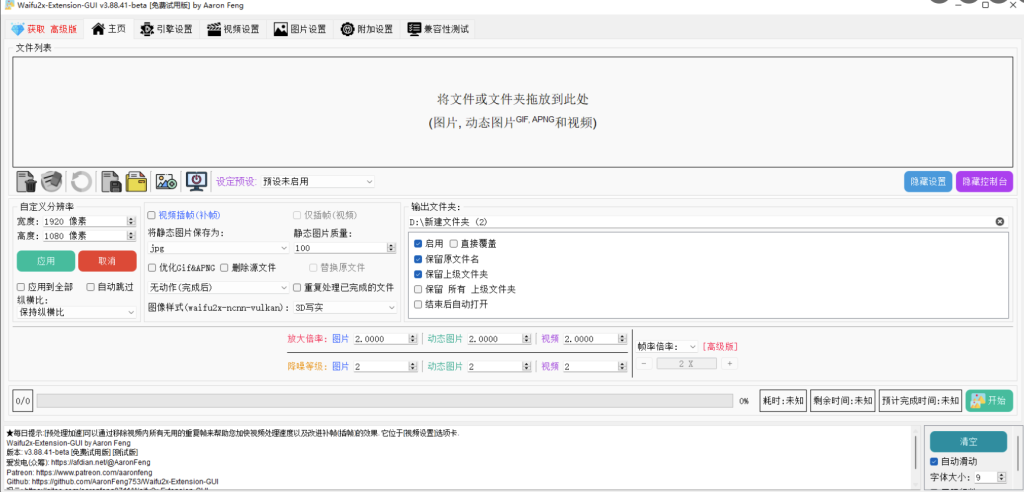
Task: Click the save file list floppy icon
Action: click(x=111, y=181)
